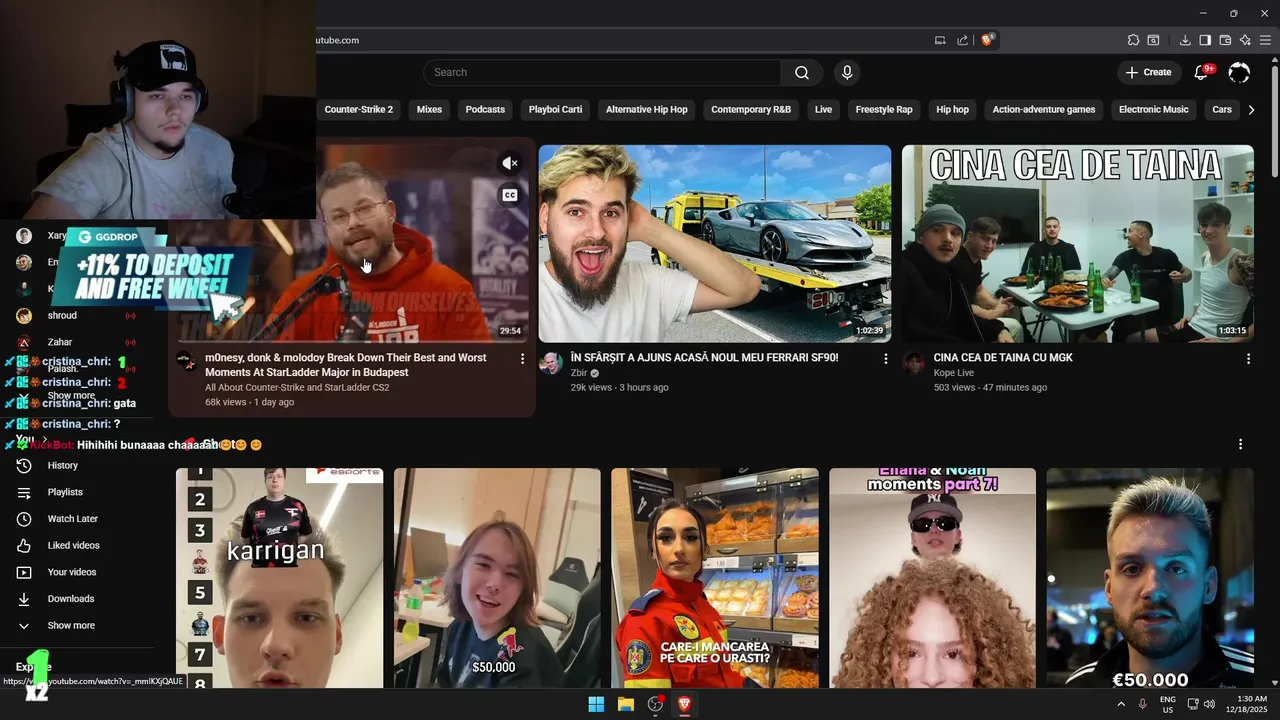Open the m0nesy, donk & molodoy video title
Viewport: 1280px width, 720px height.
tap(346, 365)
